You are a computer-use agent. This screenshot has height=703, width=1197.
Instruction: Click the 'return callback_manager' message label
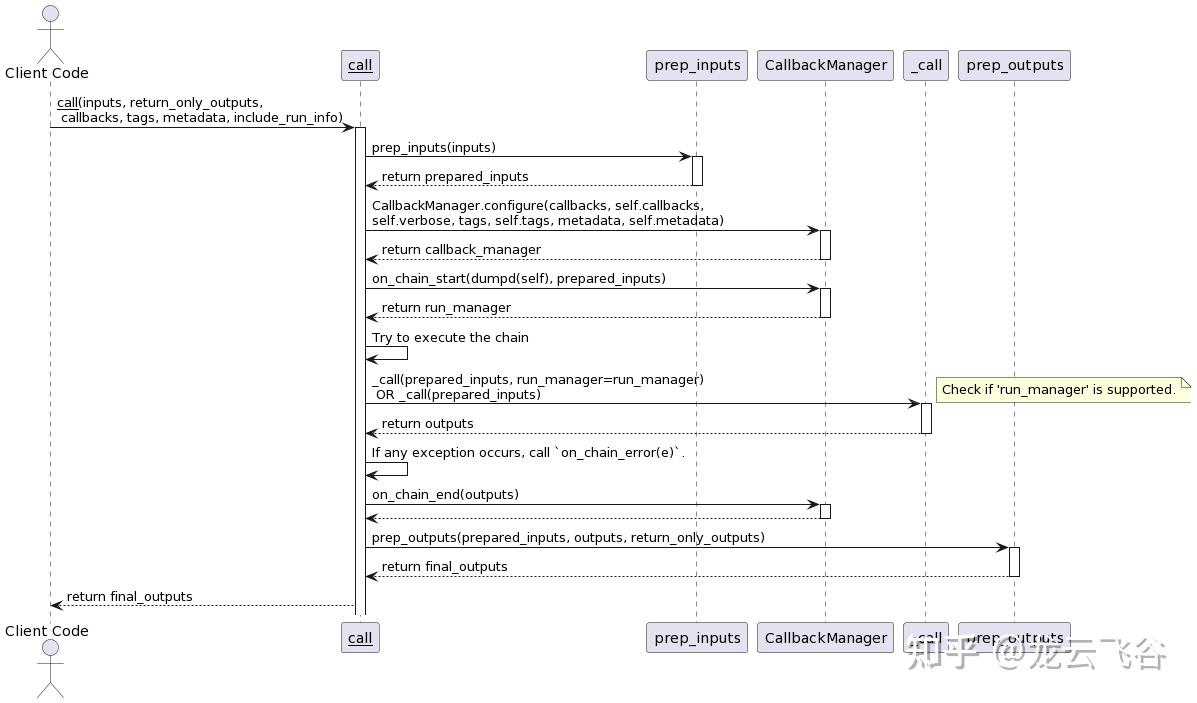[461, 250]
